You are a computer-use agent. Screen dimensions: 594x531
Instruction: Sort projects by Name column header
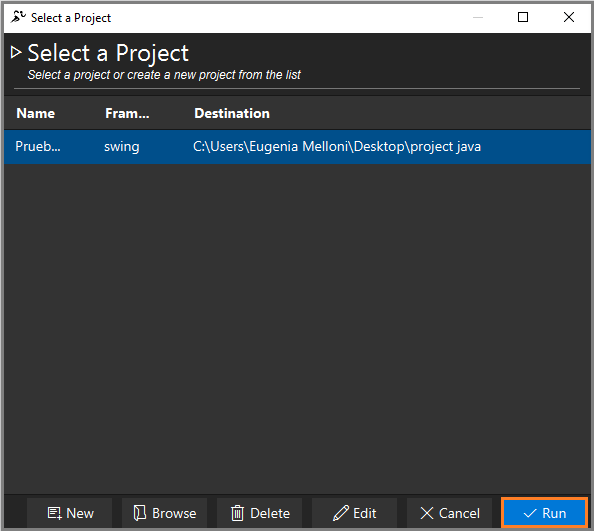36,113
